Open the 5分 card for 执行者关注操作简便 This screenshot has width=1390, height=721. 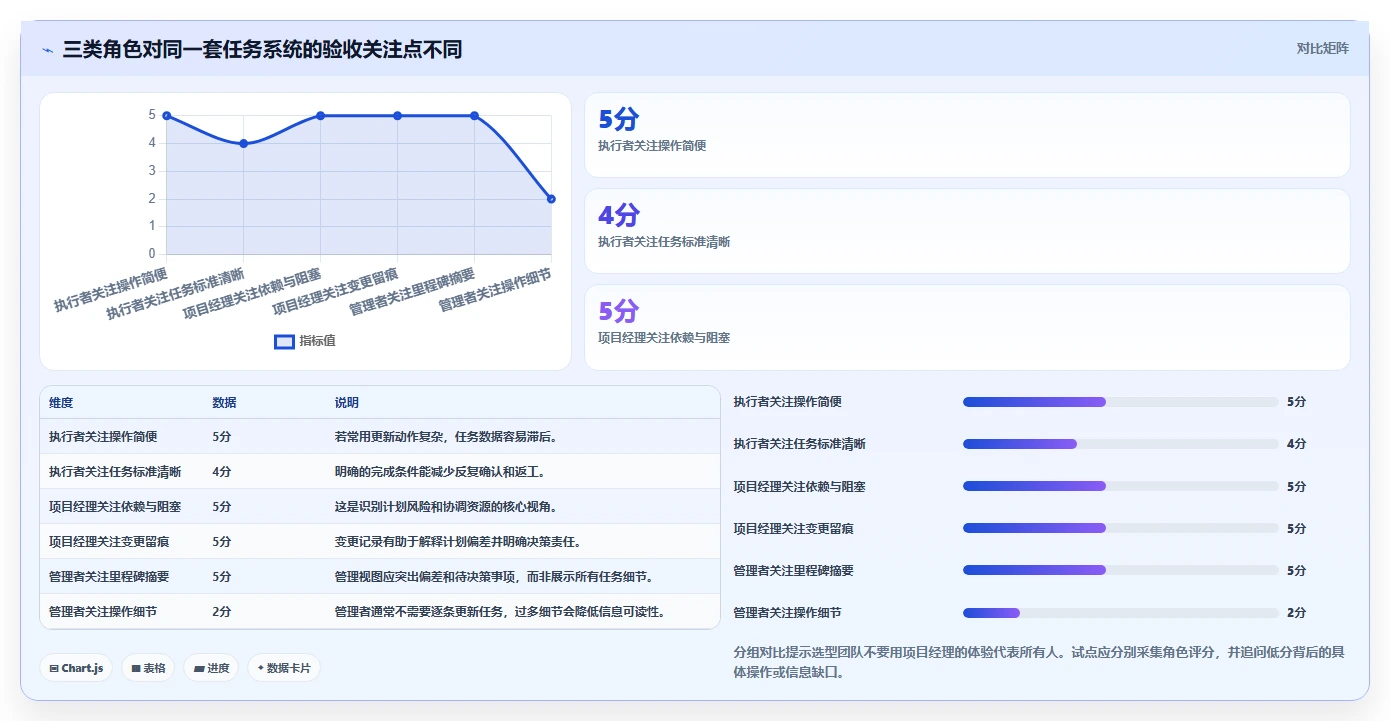[x=967, y=135]
